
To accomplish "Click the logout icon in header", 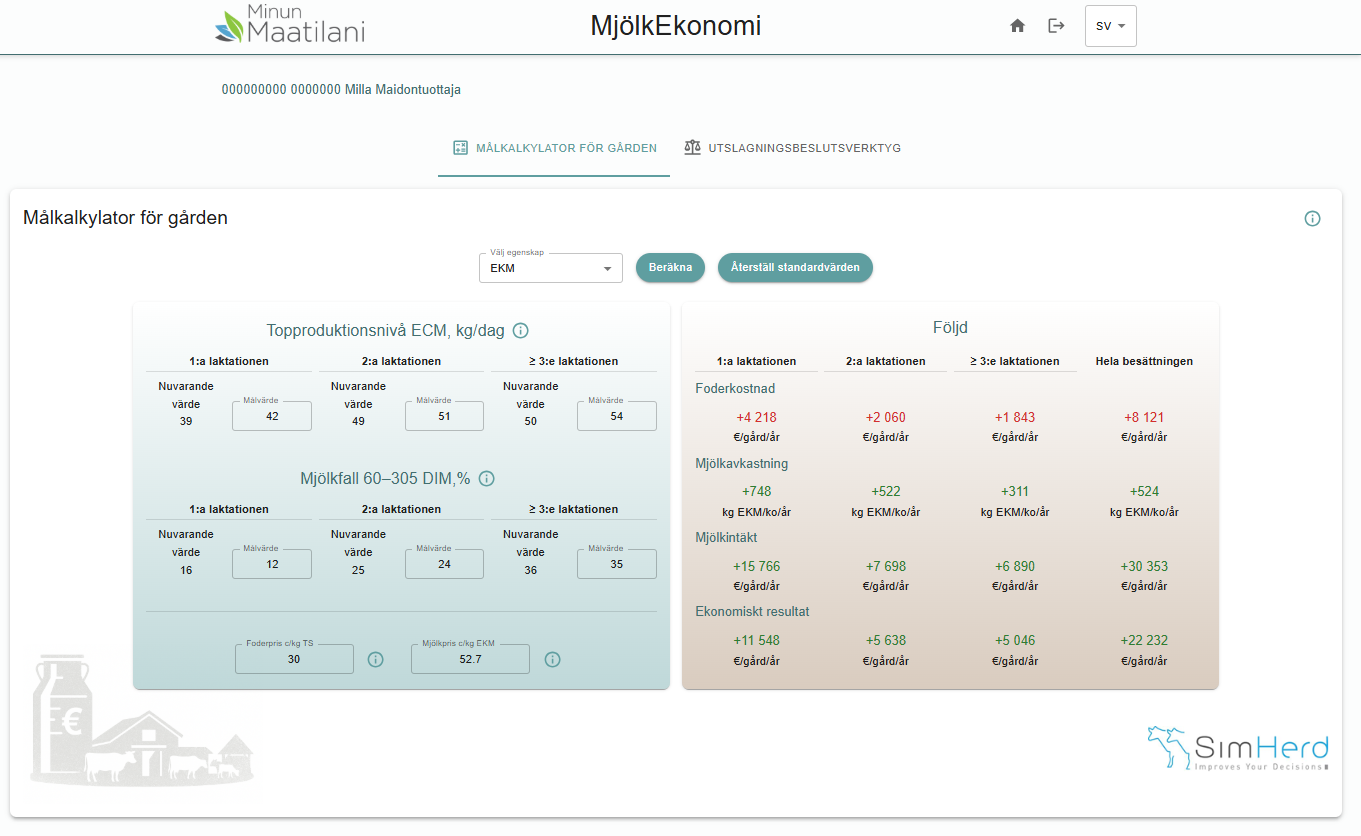I will point(1056,26).
